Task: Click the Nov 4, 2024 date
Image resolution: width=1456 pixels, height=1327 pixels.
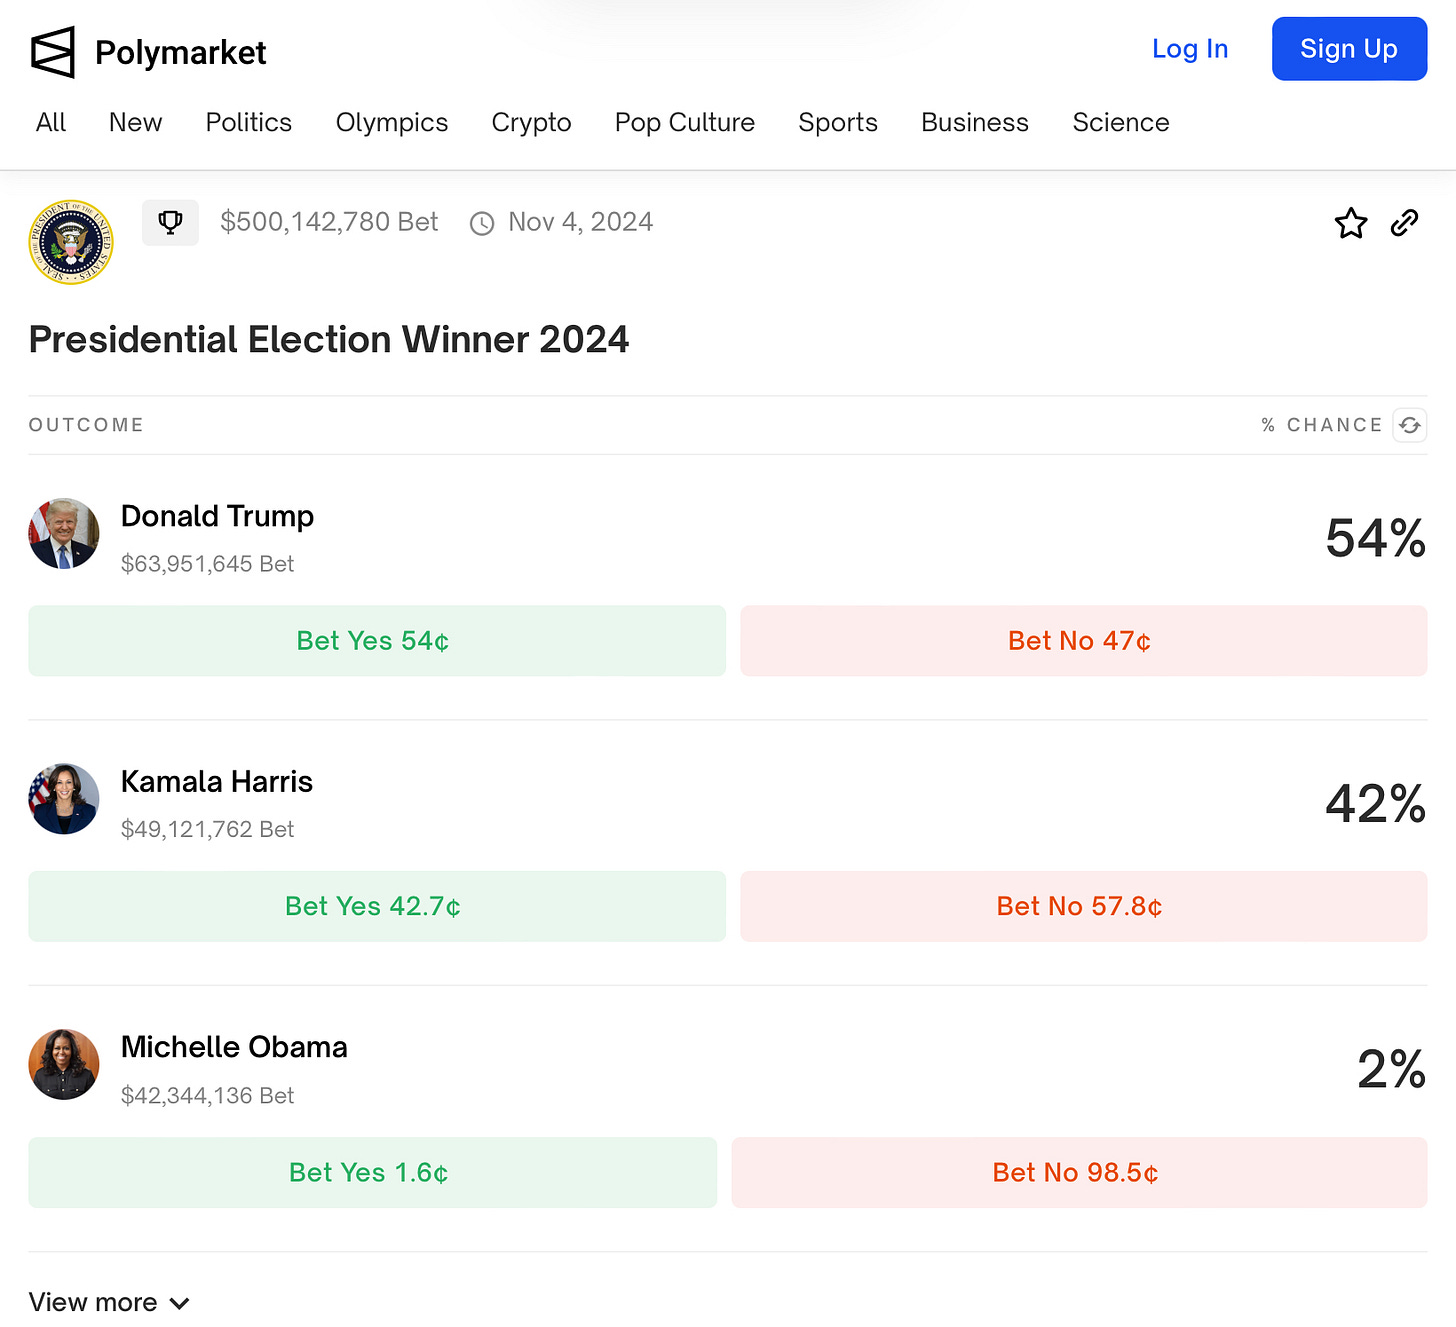Action: pos(580,222)
